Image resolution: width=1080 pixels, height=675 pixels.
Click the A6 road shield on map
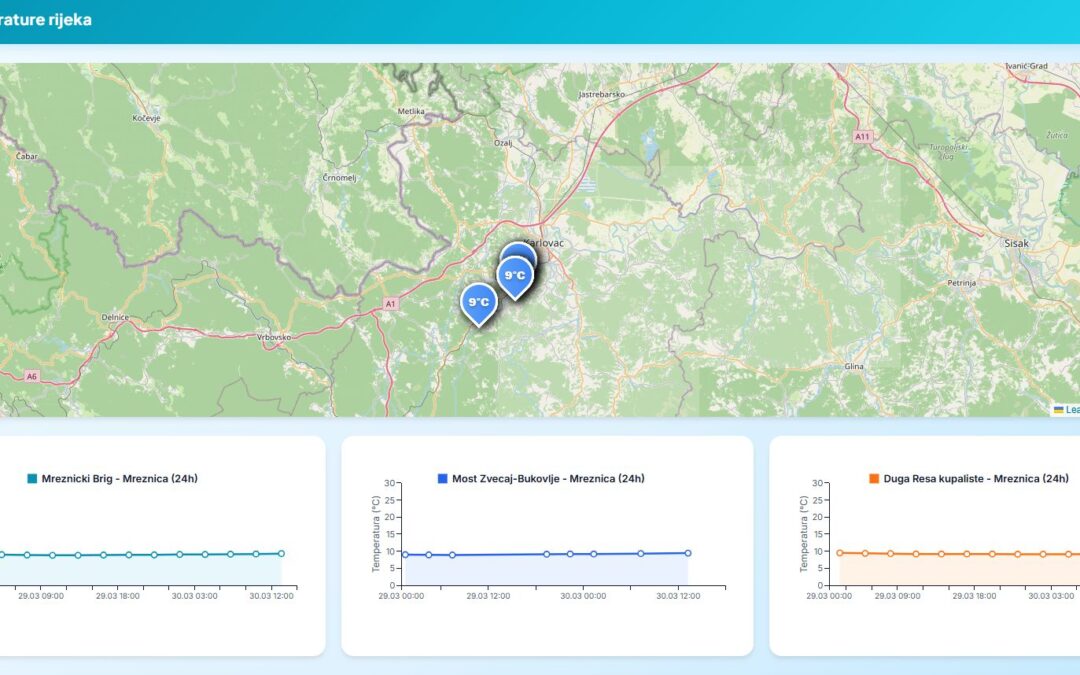[x=32, y=376]
